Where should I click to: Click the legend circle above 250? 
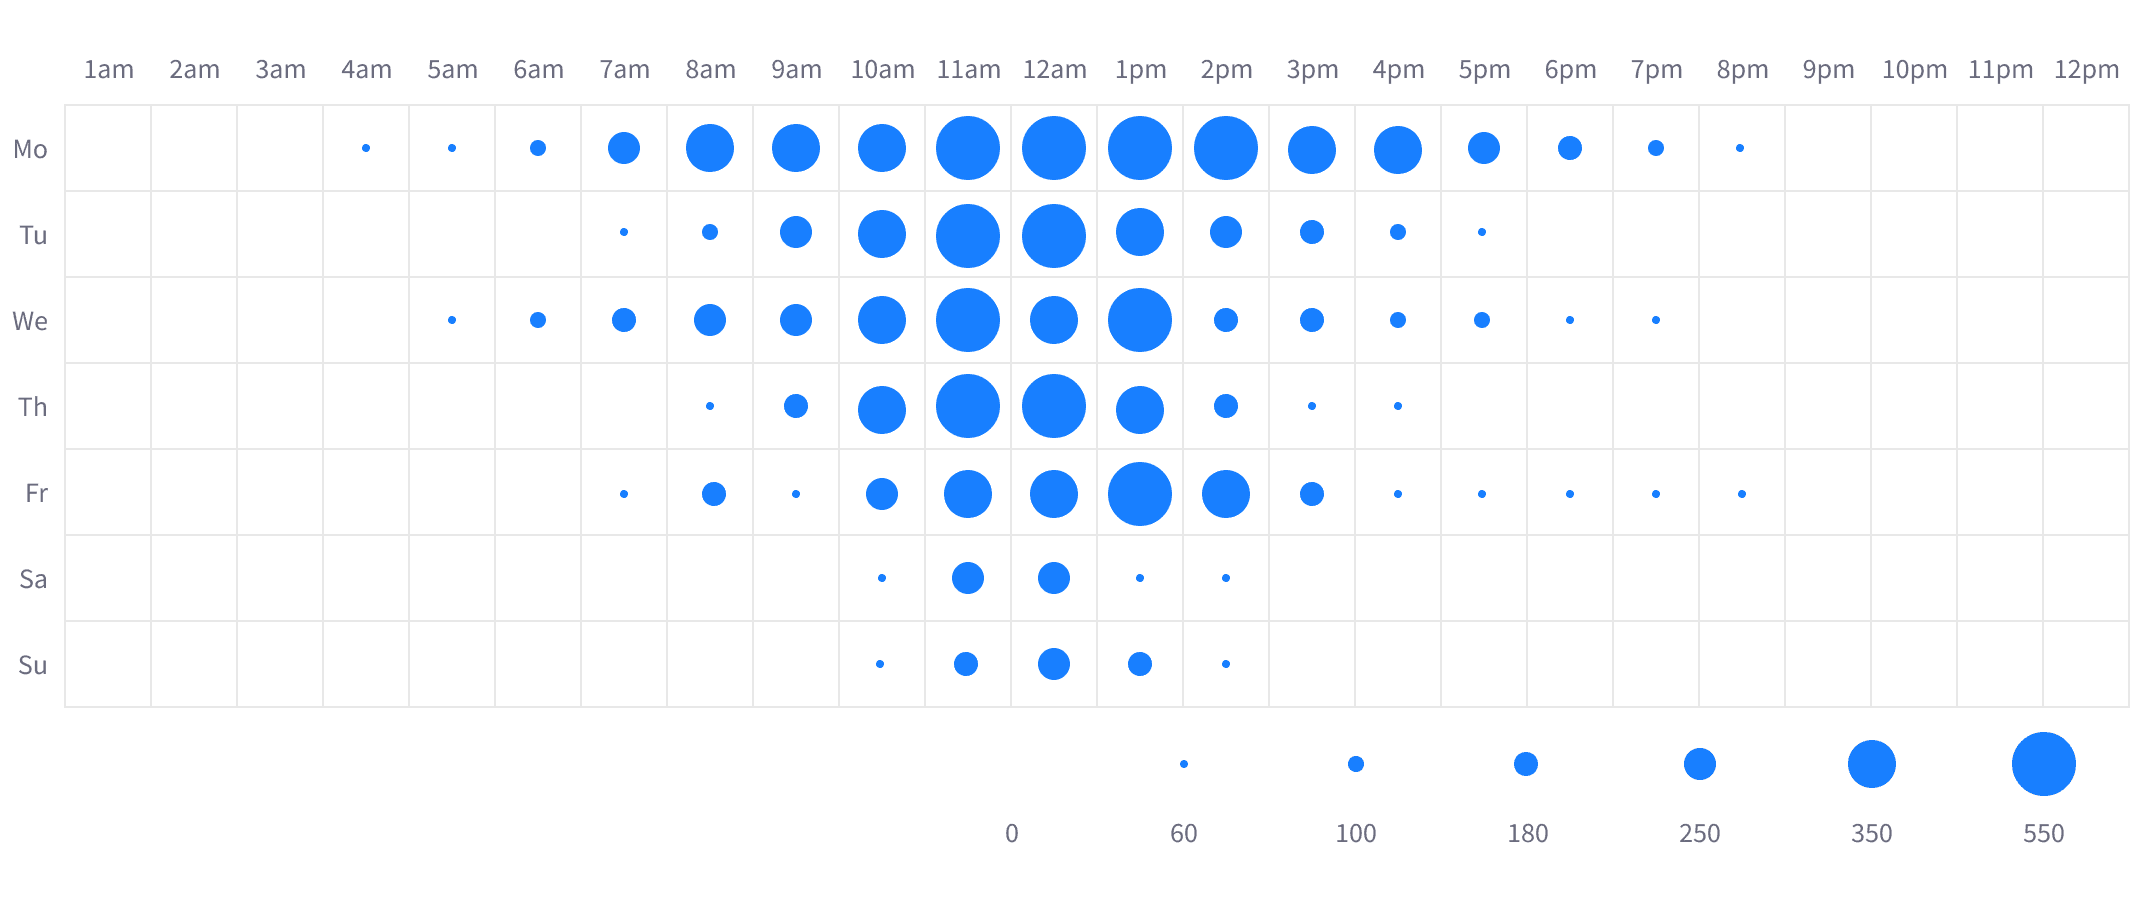pos(1699,764)
